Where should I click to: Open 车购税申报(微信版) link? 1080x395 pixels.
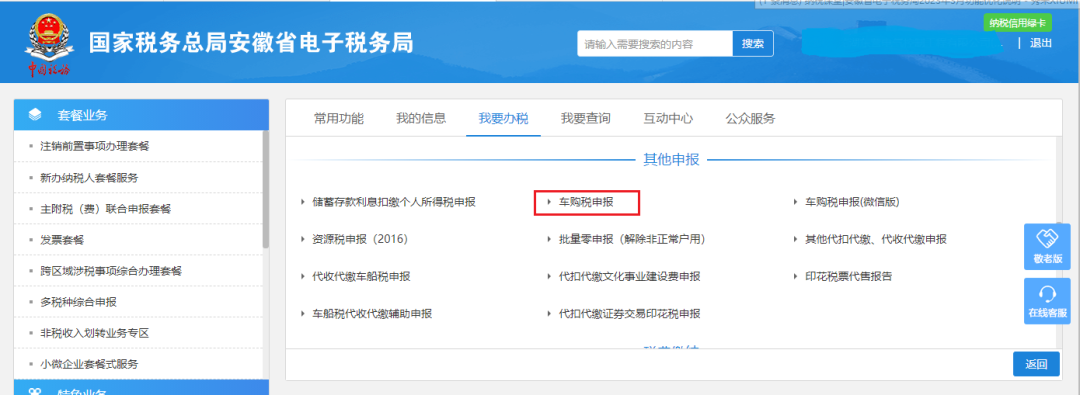point(853,202)
